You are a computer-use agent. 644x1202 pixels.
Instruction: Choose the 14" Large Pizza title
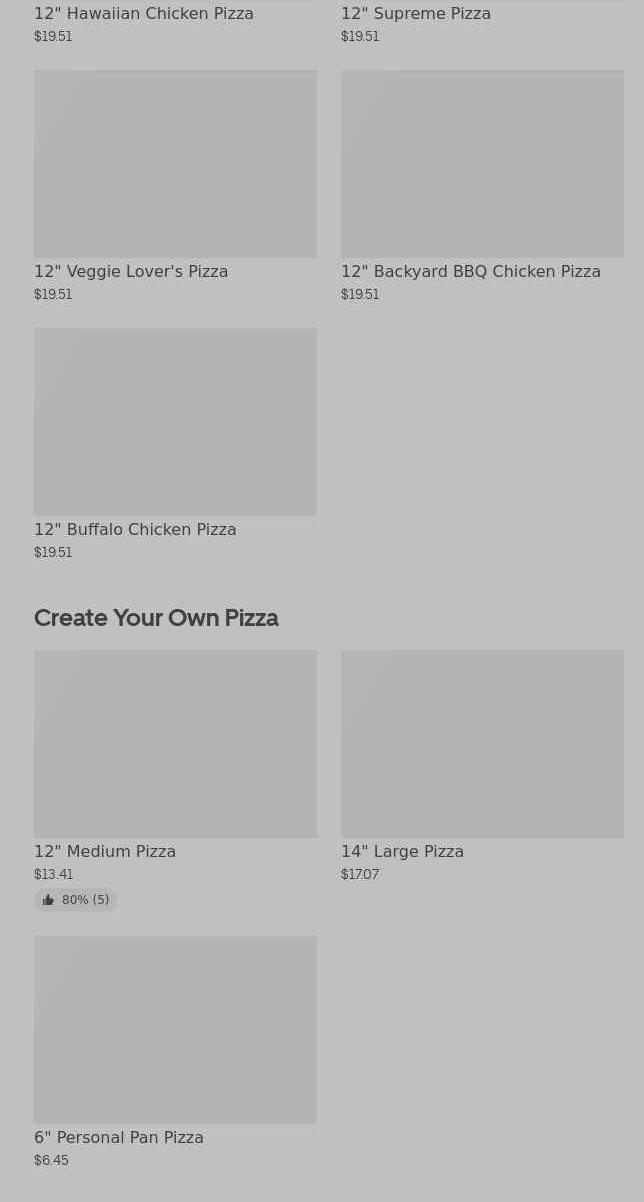[x=402, y=852]
